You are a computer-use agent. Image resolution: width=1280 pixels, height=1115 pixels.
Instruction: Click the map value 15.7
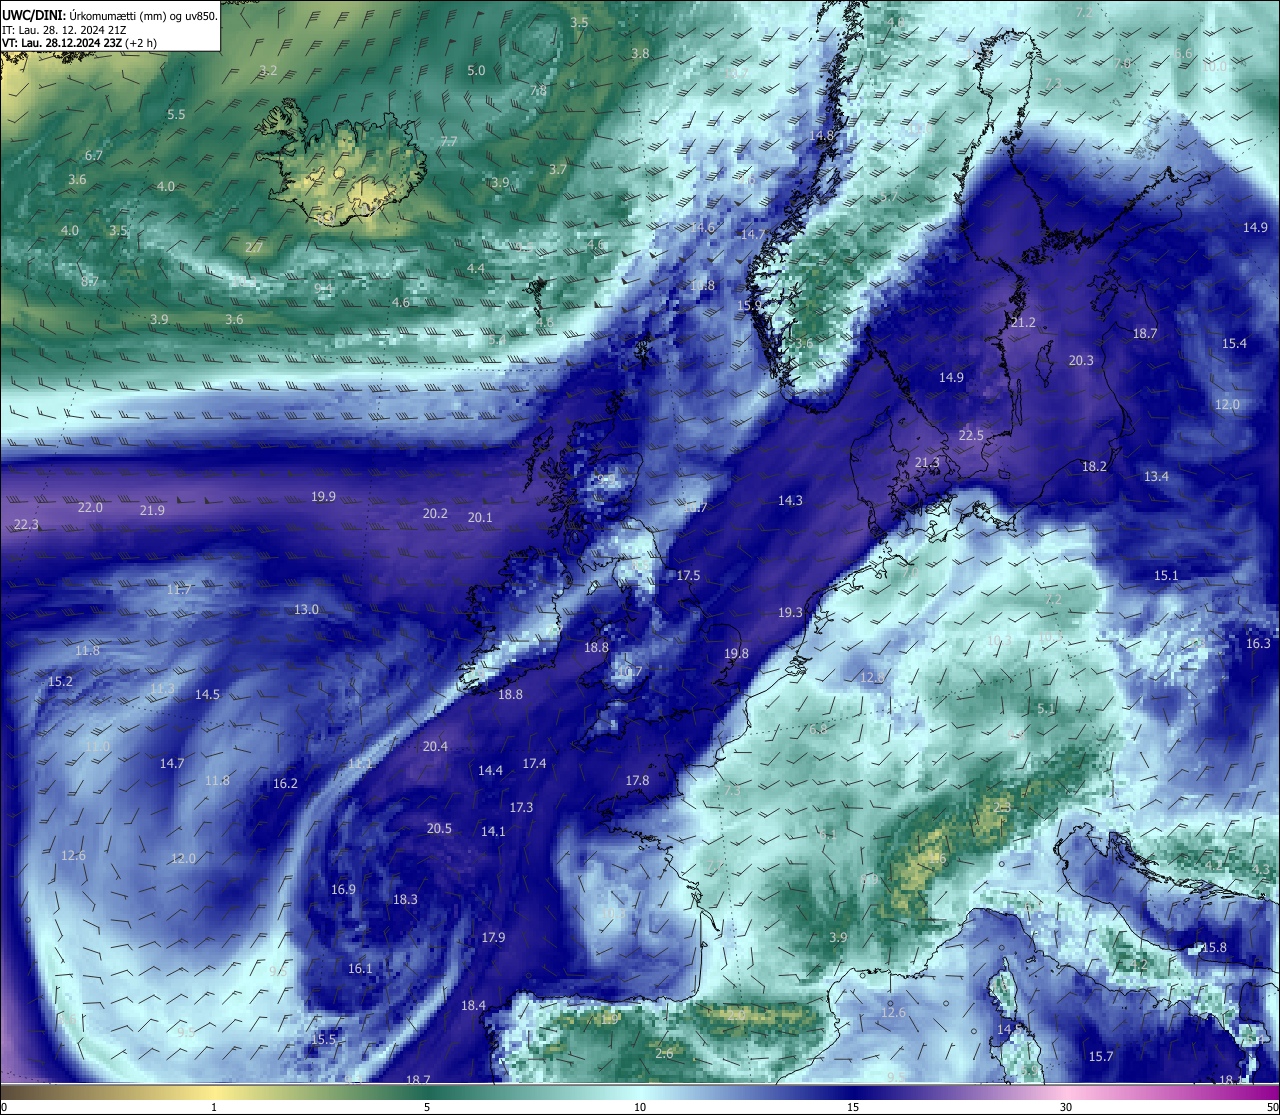tap(1101, 1057)
